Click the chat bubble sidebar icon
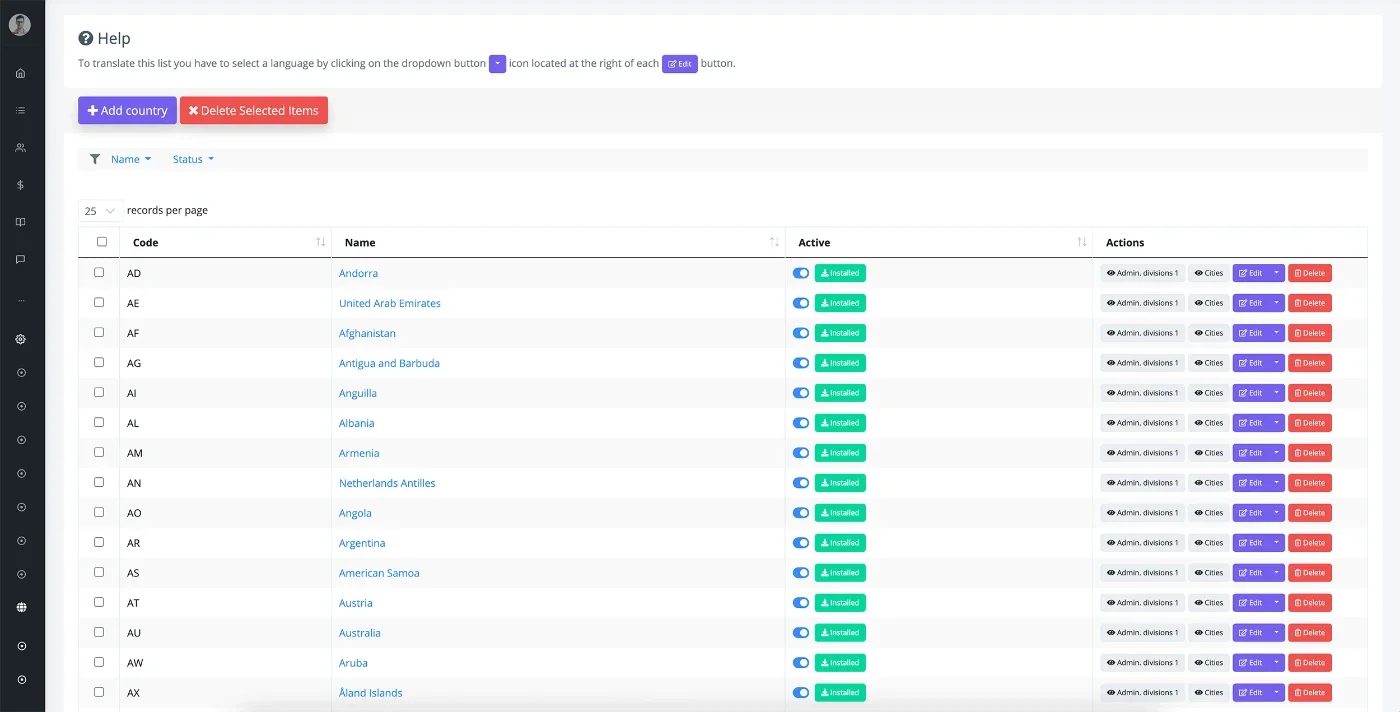Image resolution: width=1400 pixels, height=712 pixels. 21,259
